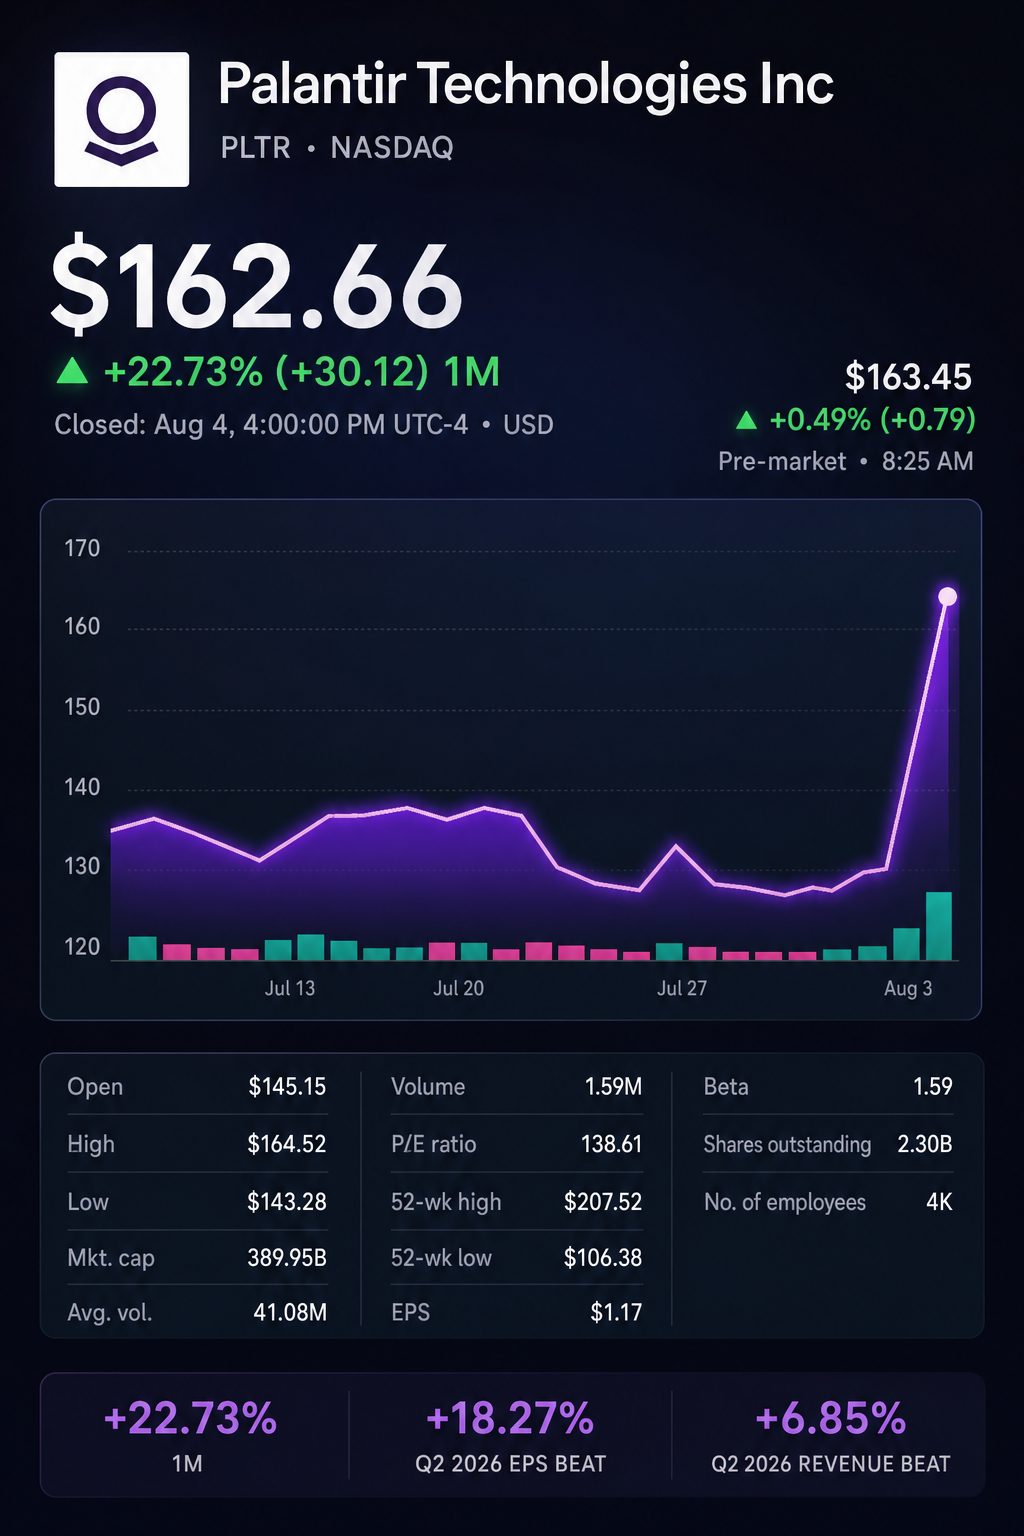Click the P/E ratio value 138.61
The image size is (1024, 1536).
click(x=611, y=1144)
